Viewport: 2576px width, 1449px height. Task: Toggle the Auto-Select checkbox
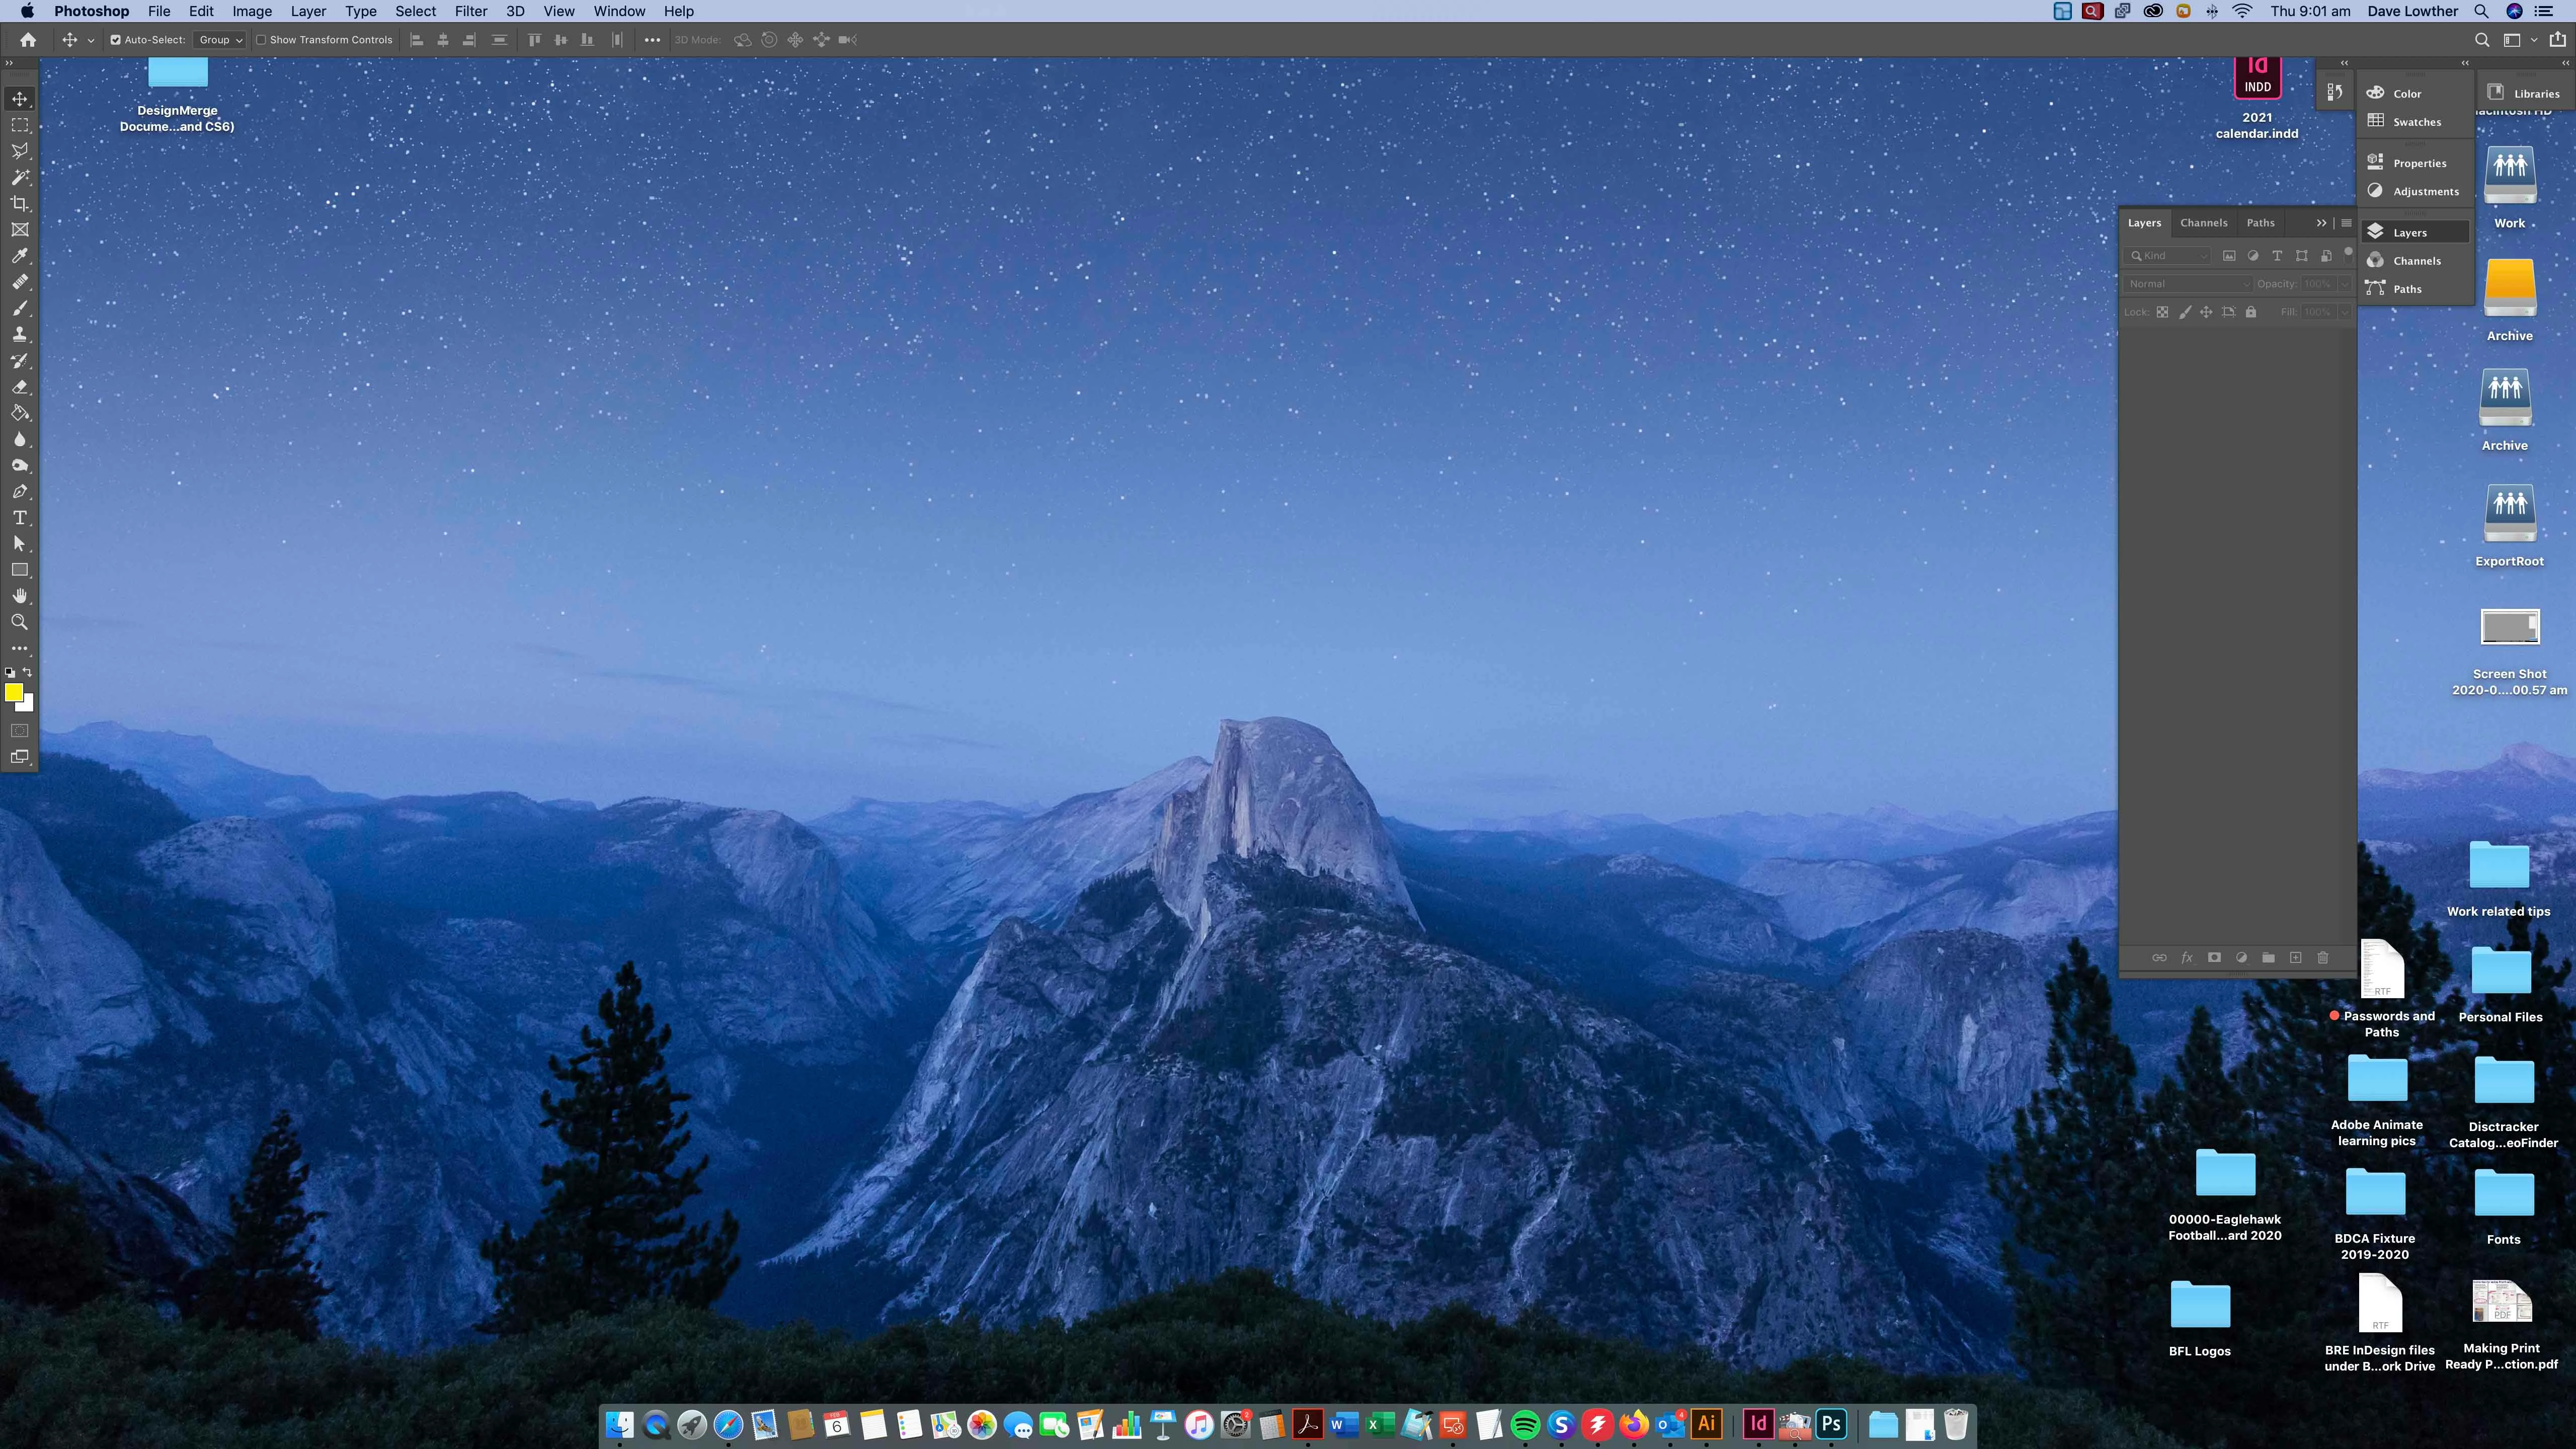pyautogui.click(x=116, y=40)
